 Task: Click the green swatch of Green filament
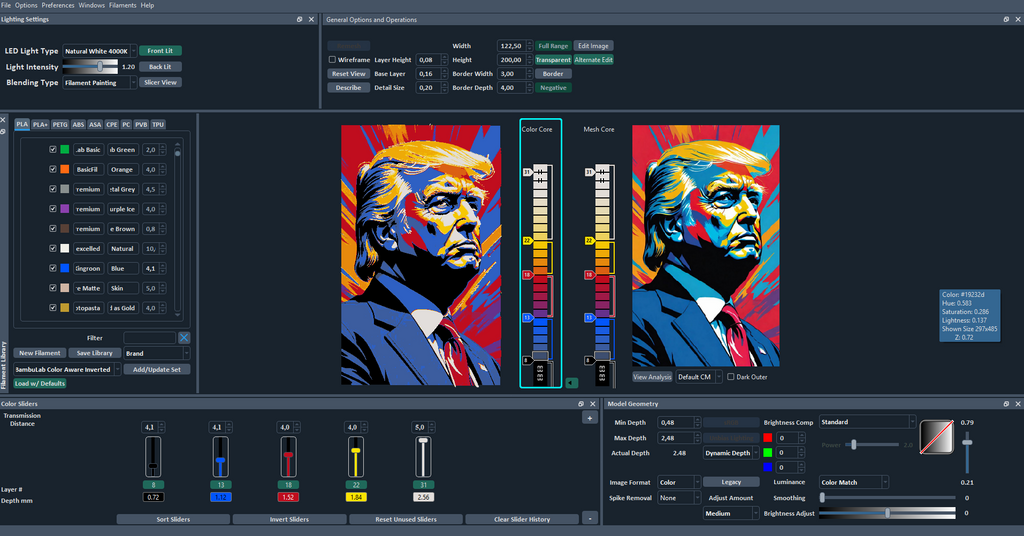(x=65, y=150)
